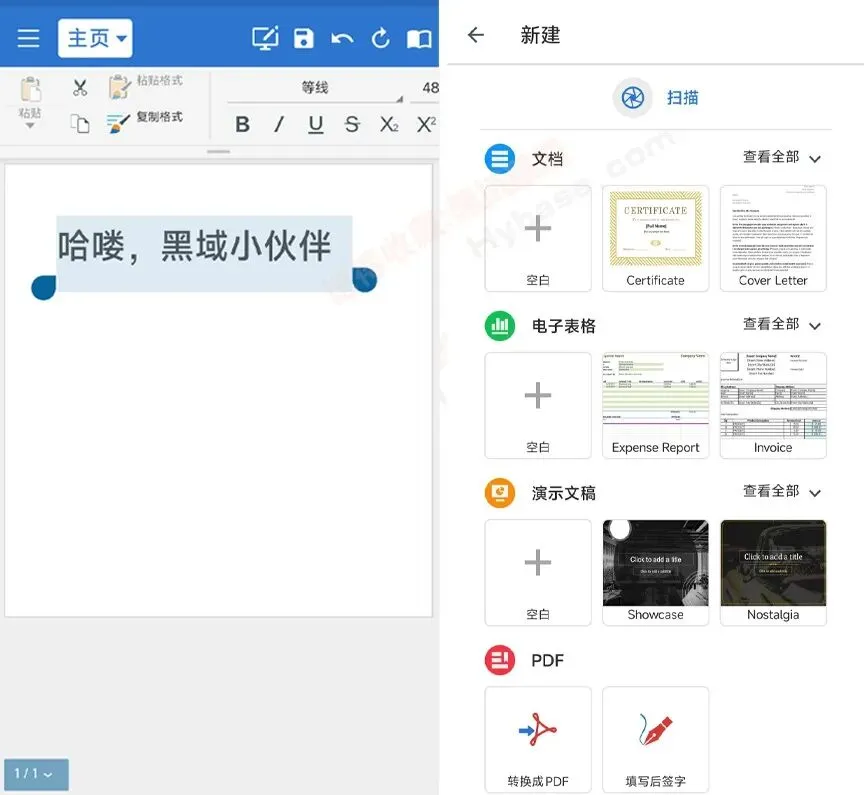Image resolution: width=864 pixels, height=795 pixels.
Task: Create a blank 空白 presentation
Action: 538,572
